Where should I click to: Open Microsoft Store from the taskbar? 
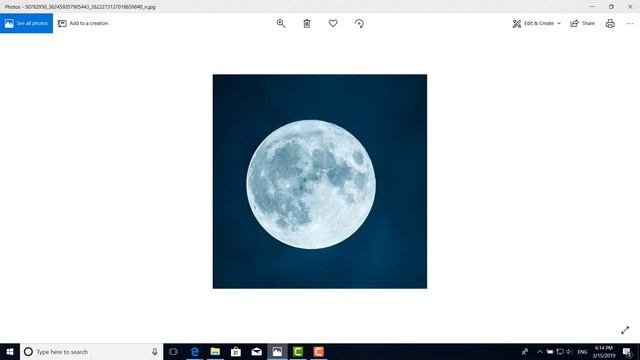(x=236, y=351)
